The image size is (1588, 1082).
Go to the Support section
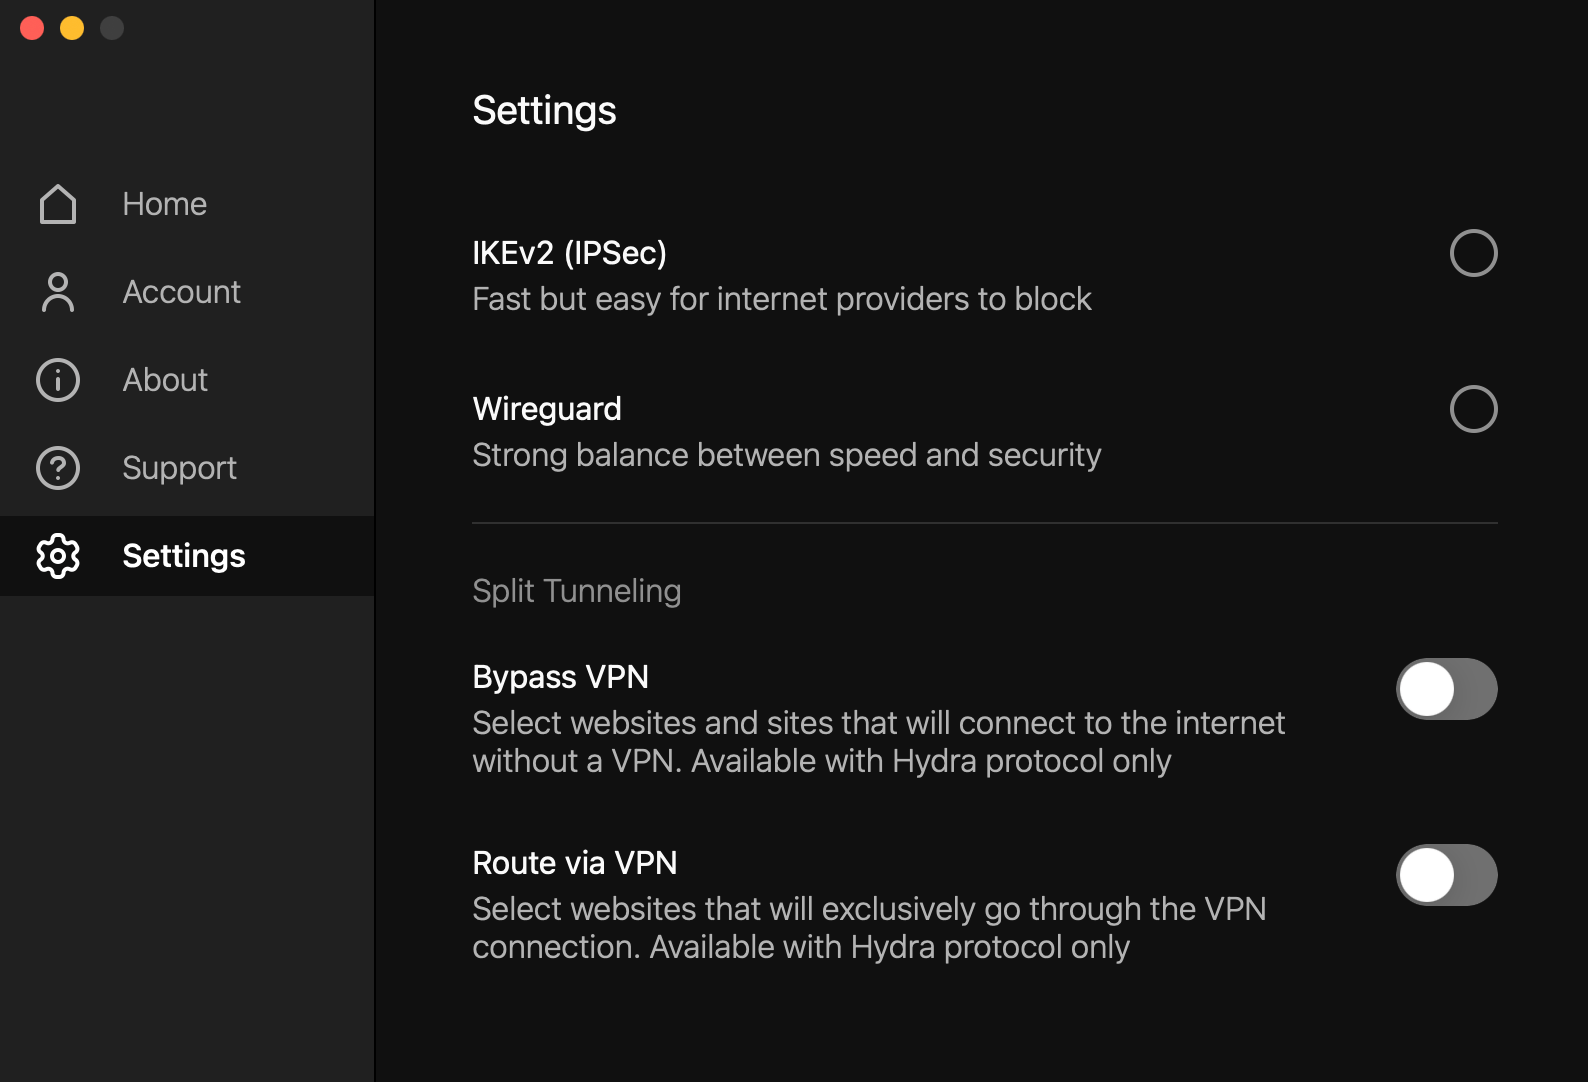[179, 467]
